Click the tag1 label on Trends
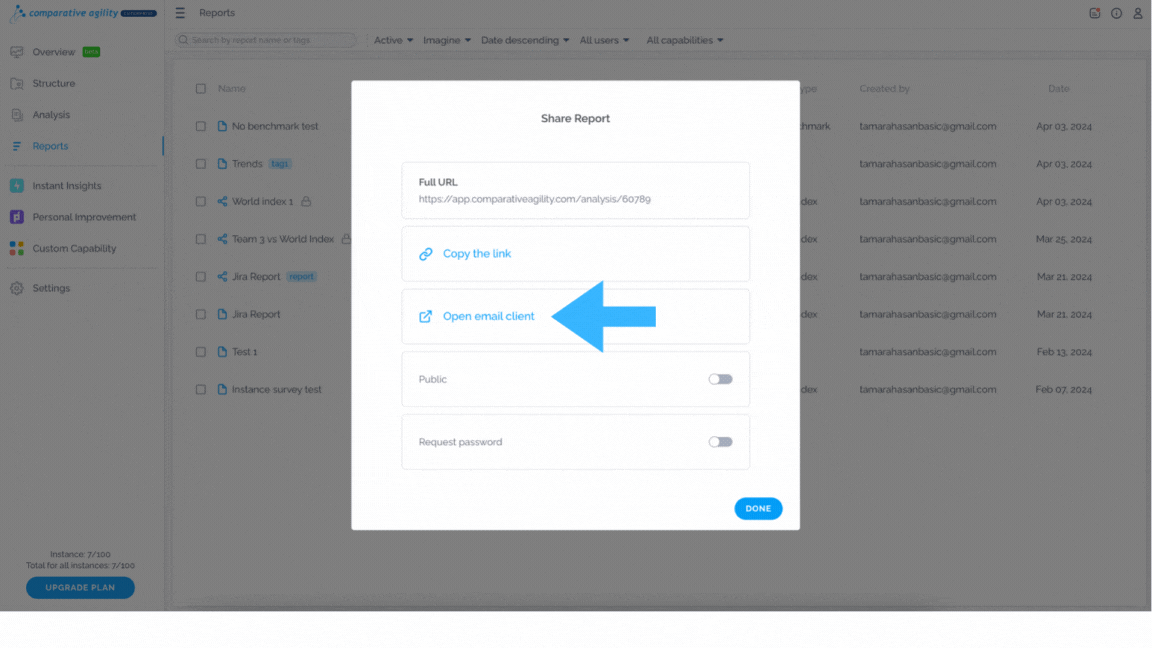Screen dimensions: 1152x648 280,164
